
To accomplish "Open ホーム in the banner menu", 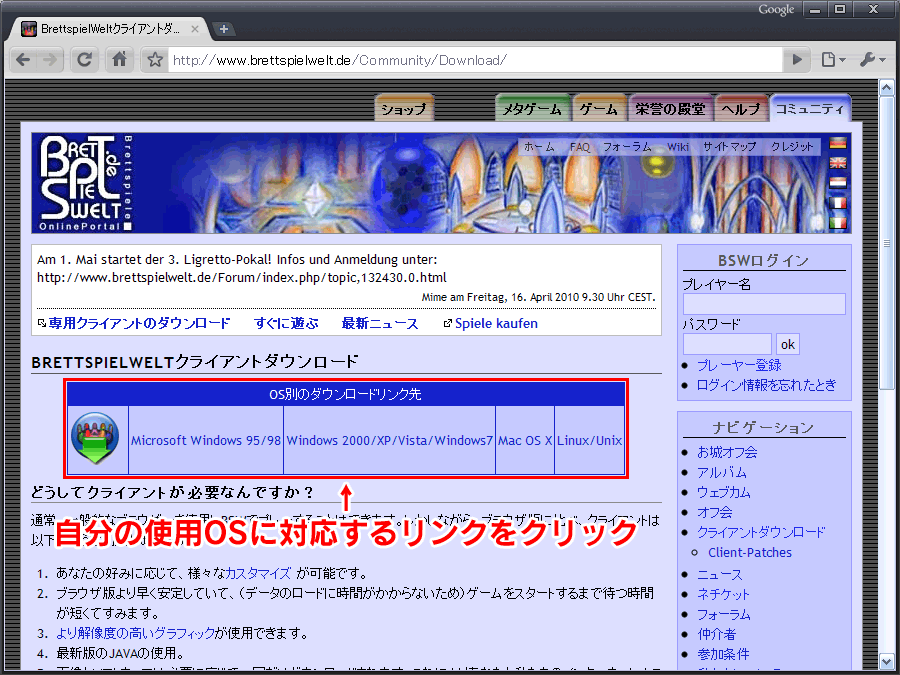I will (x=539, y=147).
